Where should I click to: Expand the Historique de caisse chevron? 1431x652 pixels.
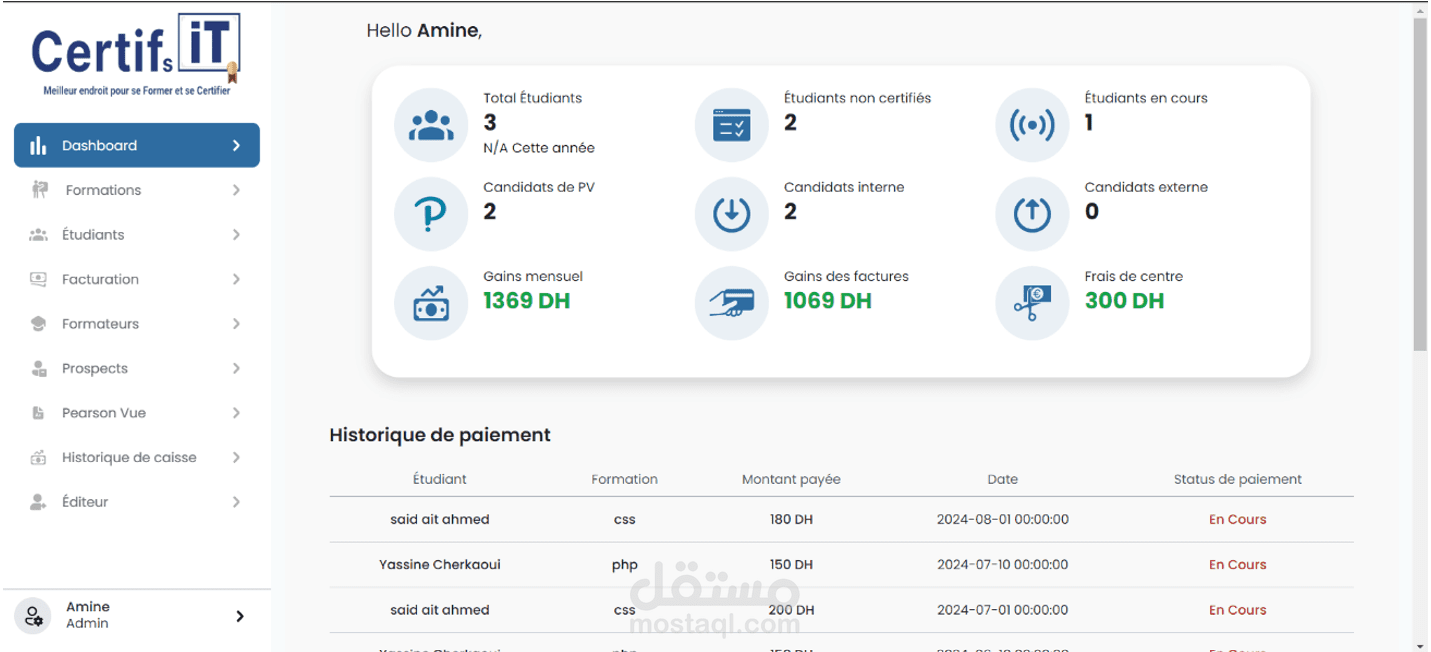point(236,457)
